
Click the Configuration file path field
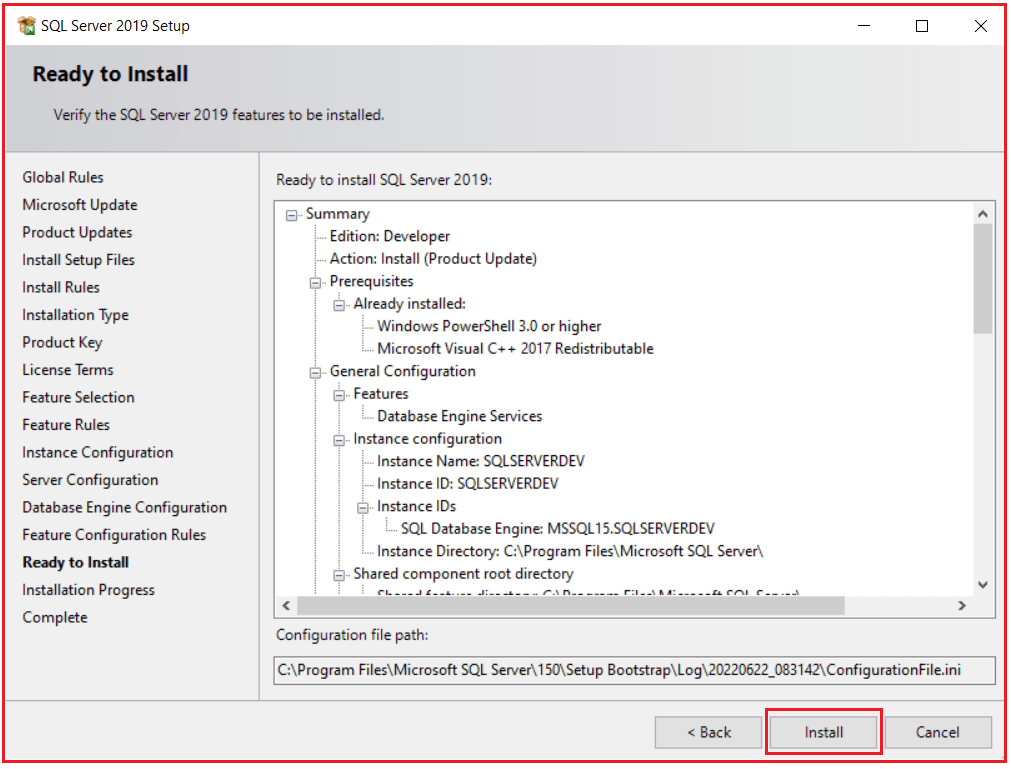coord(634,670)
